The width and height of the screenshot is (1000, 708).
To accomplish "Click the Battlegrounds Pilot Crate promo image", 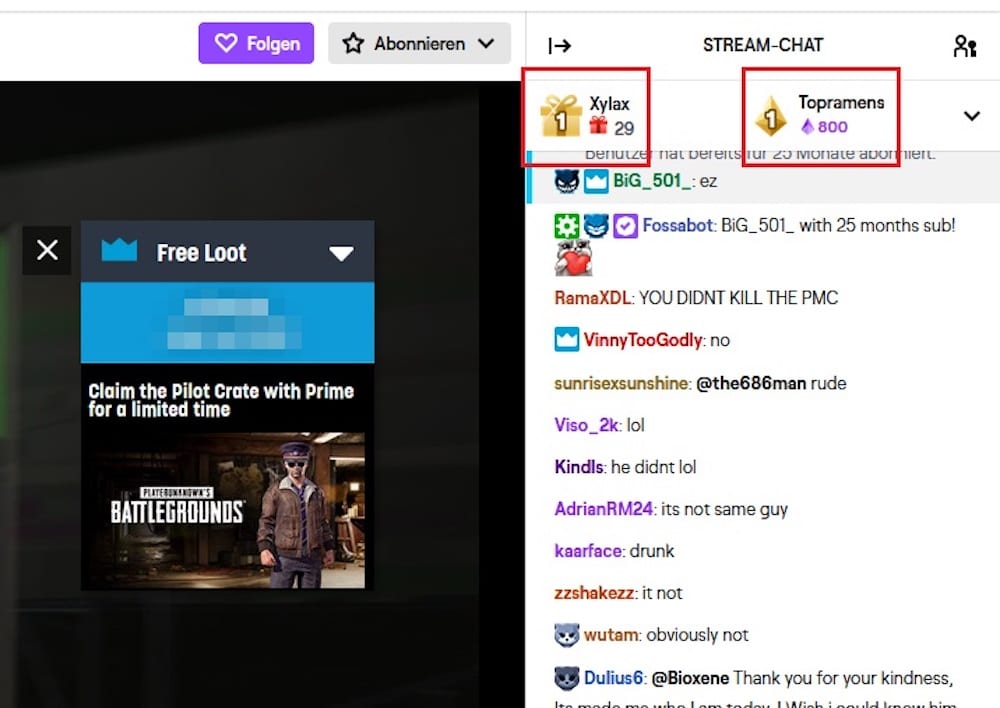I will pyautogui.click(x=227, y=510).
